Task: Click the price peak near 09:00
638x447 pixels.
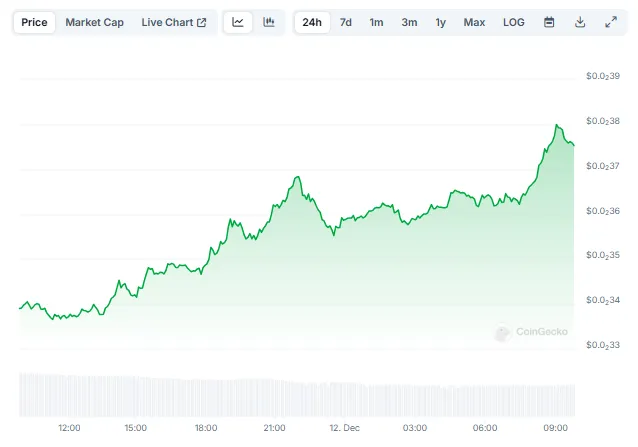Action: (558, 126)
